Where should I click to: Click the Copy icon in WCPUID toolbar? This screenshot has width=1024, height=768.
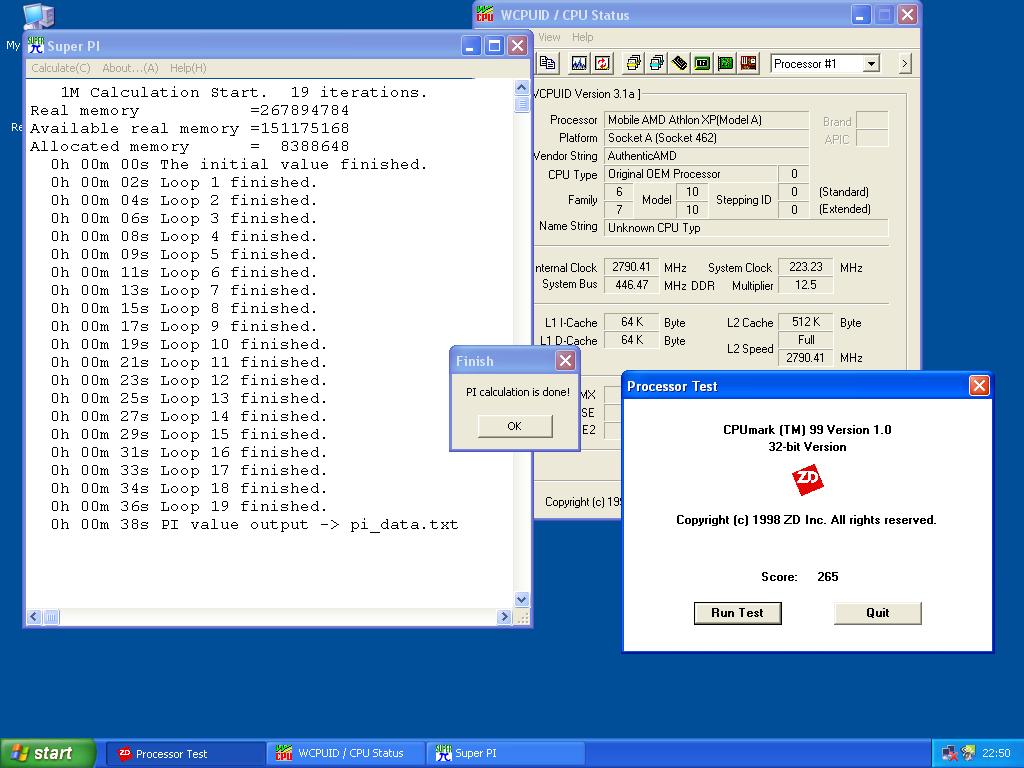point(547,63)
